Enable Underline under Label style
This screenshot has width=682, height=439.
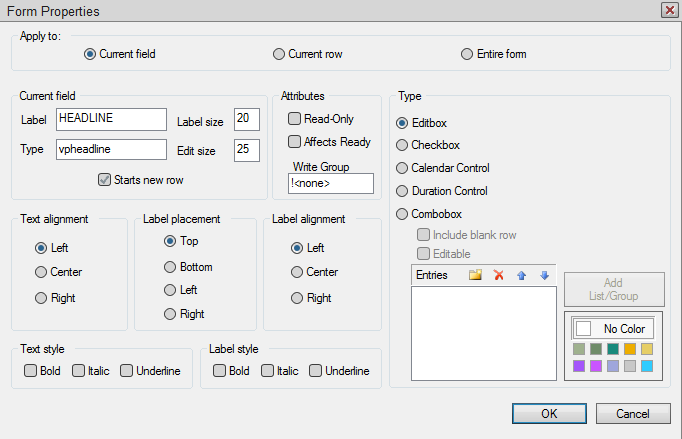pyautogui.click(x=316, y=371)
